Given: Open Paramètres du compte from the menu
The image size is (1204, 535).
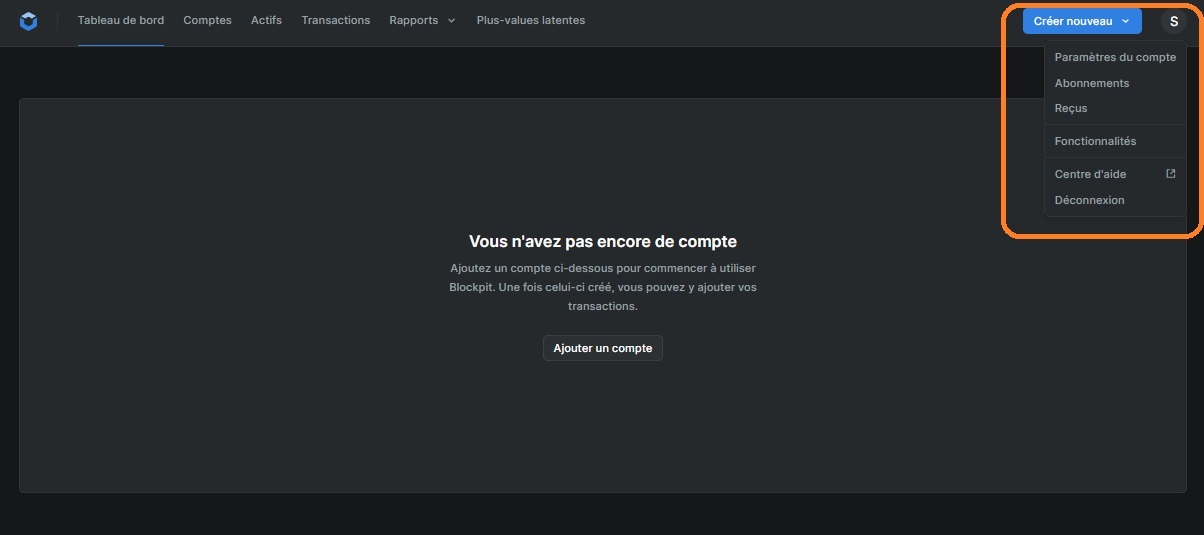Looking at the screenshot, I should pyautogui.click(x=1115, y=58).
